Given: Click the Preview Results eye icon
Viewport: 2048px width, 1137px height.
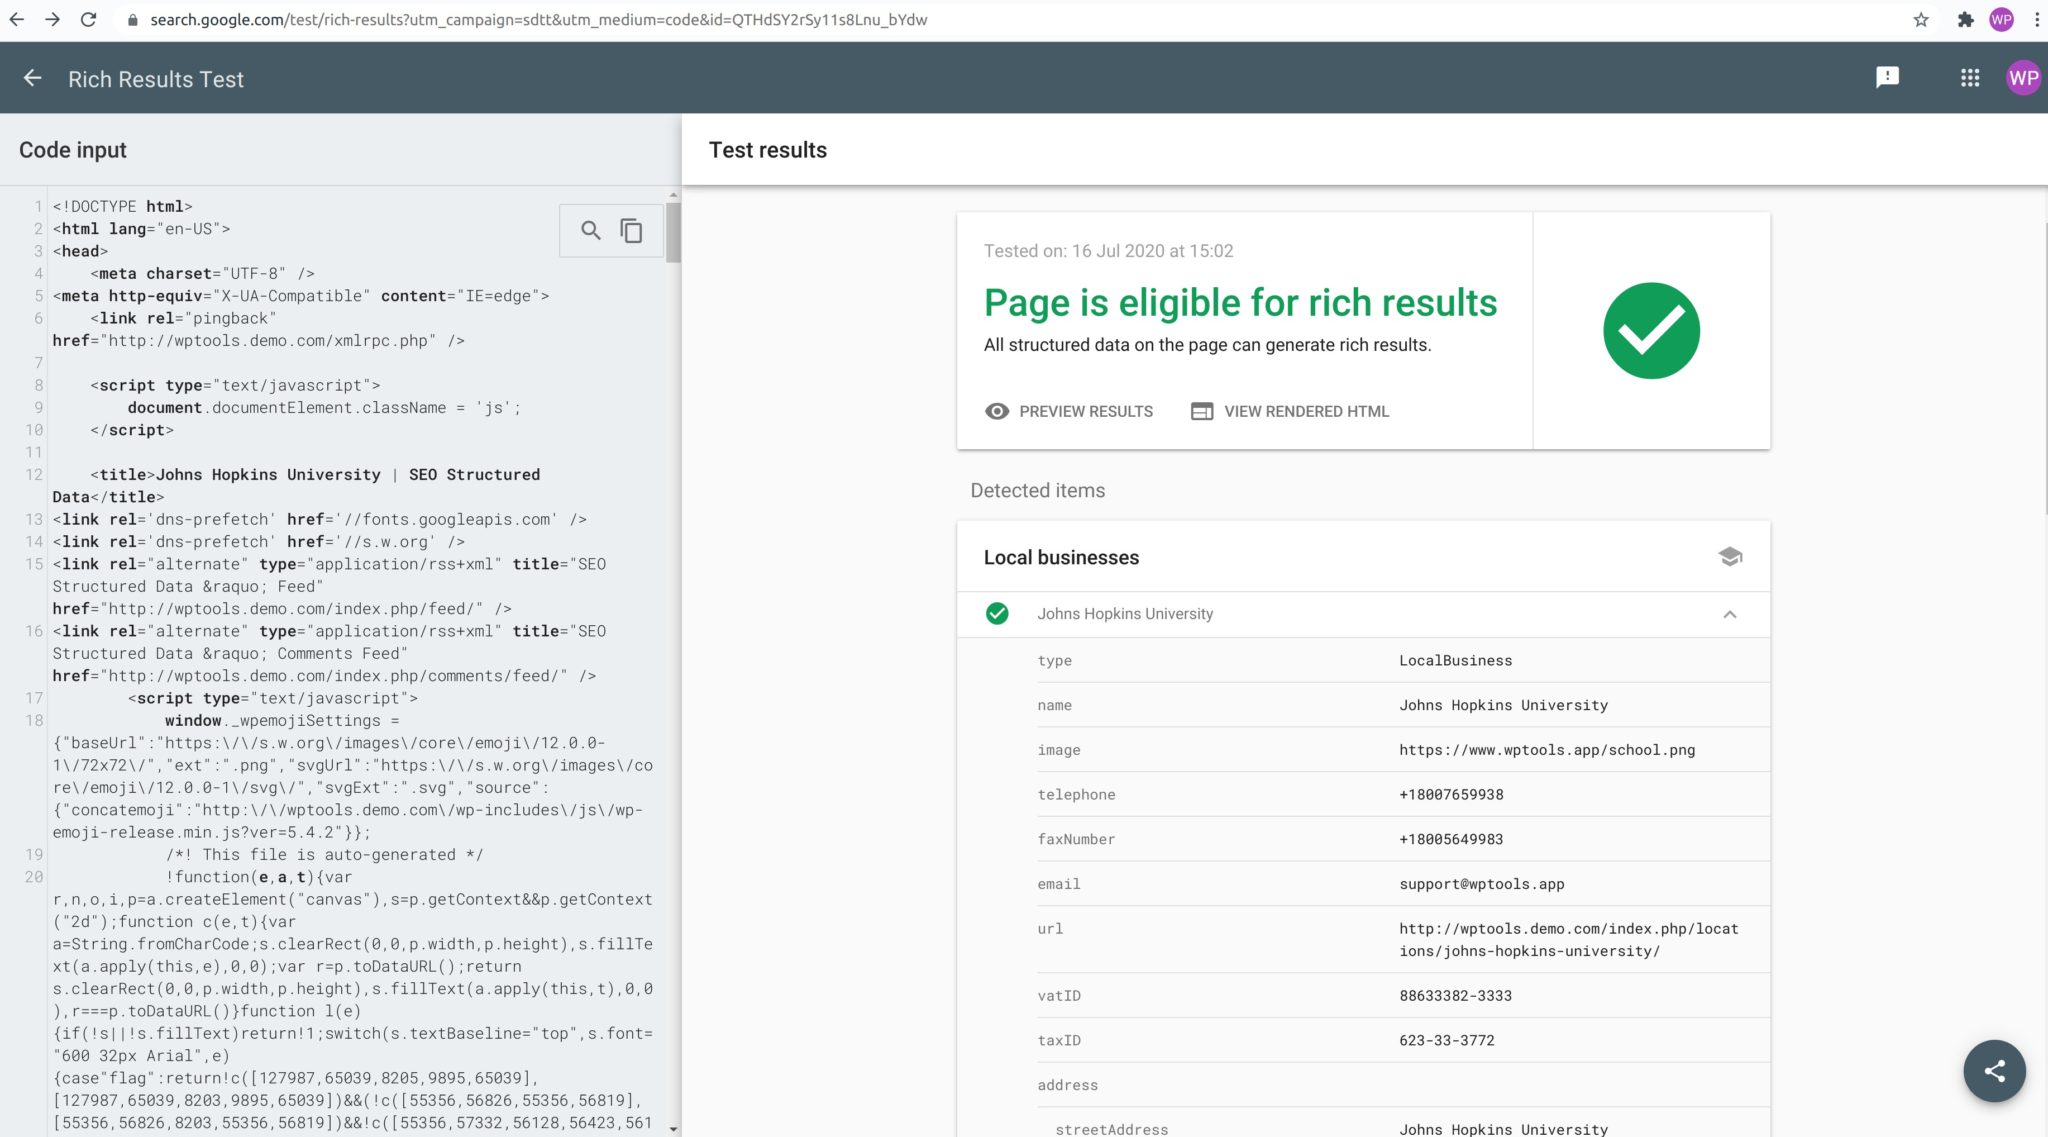Looking at the screenshot, I should tap(995, 411).
